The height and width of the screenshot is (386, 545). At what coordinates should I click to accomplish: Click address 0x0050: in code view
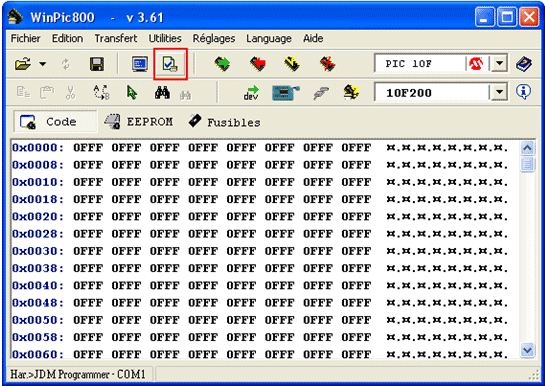pos(38,320)
